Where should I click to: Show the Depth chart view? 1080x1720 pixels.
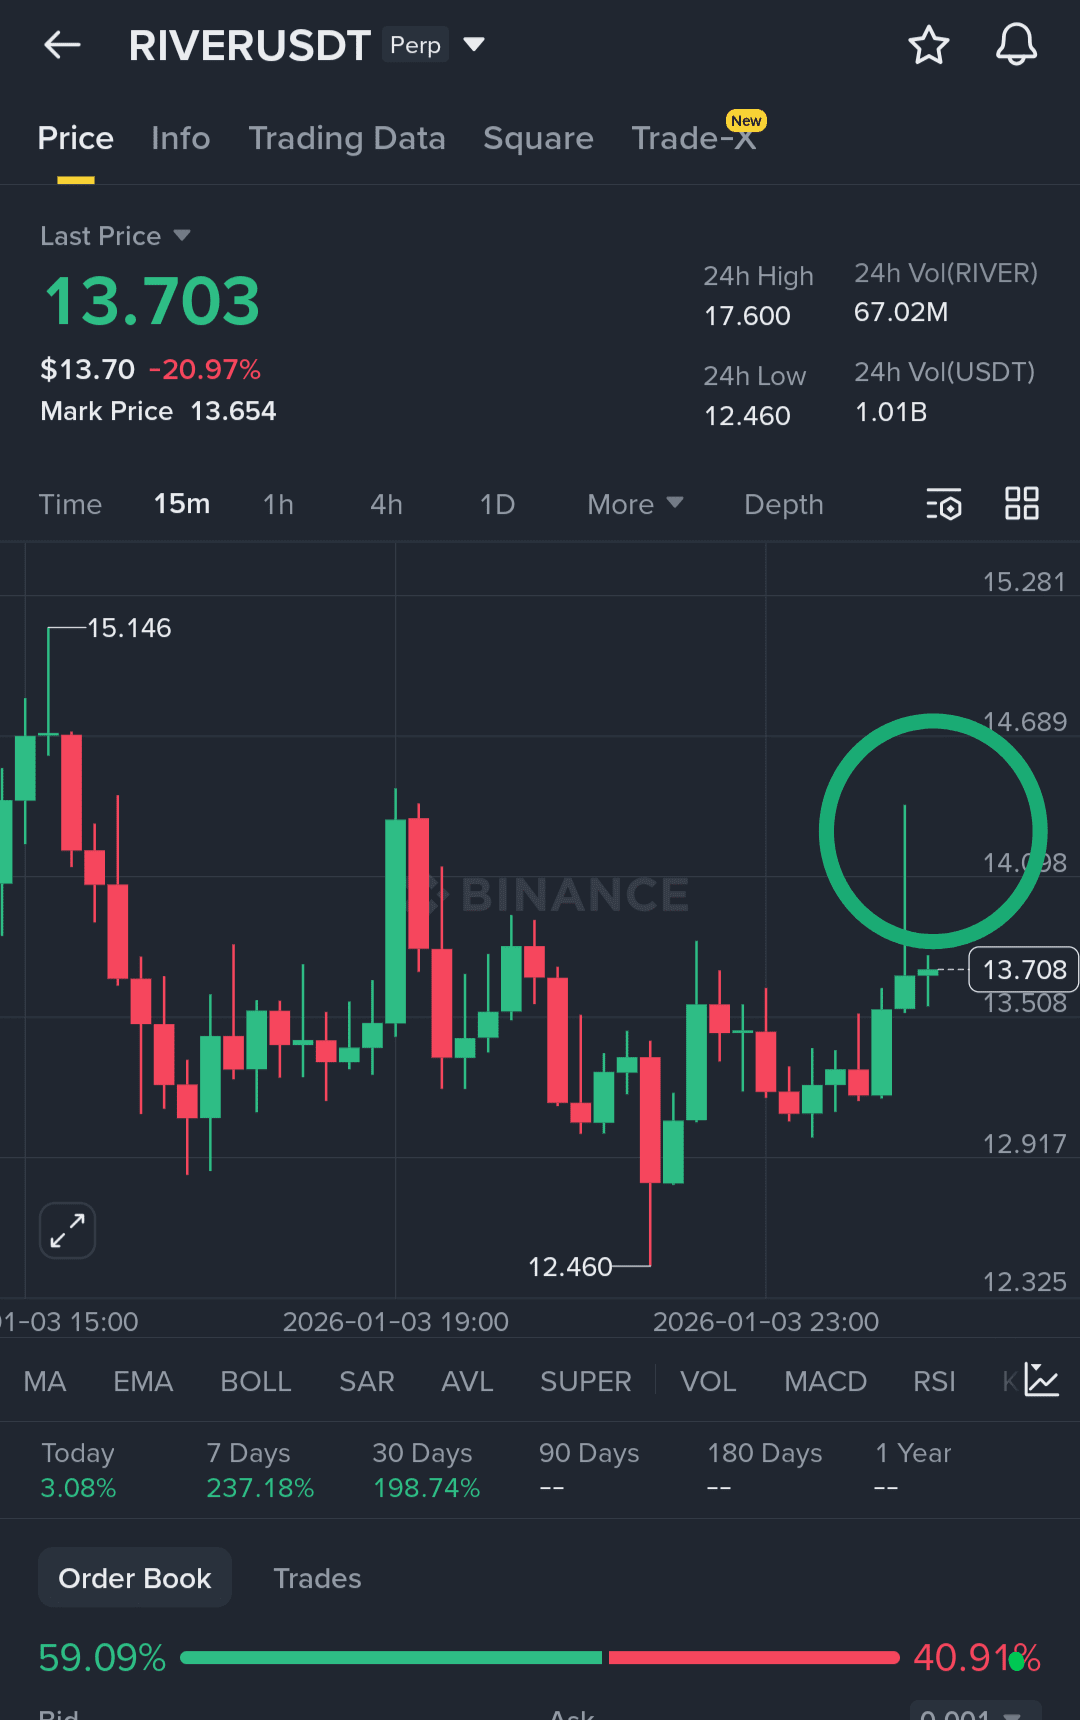point(784,504)
